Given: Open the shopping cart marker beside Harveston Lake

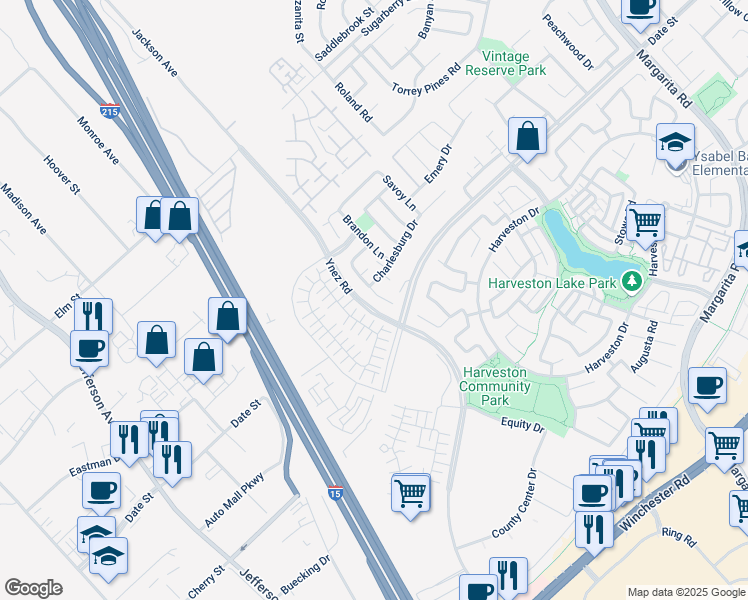Looking at the screenshot, I should click(645, 225).
